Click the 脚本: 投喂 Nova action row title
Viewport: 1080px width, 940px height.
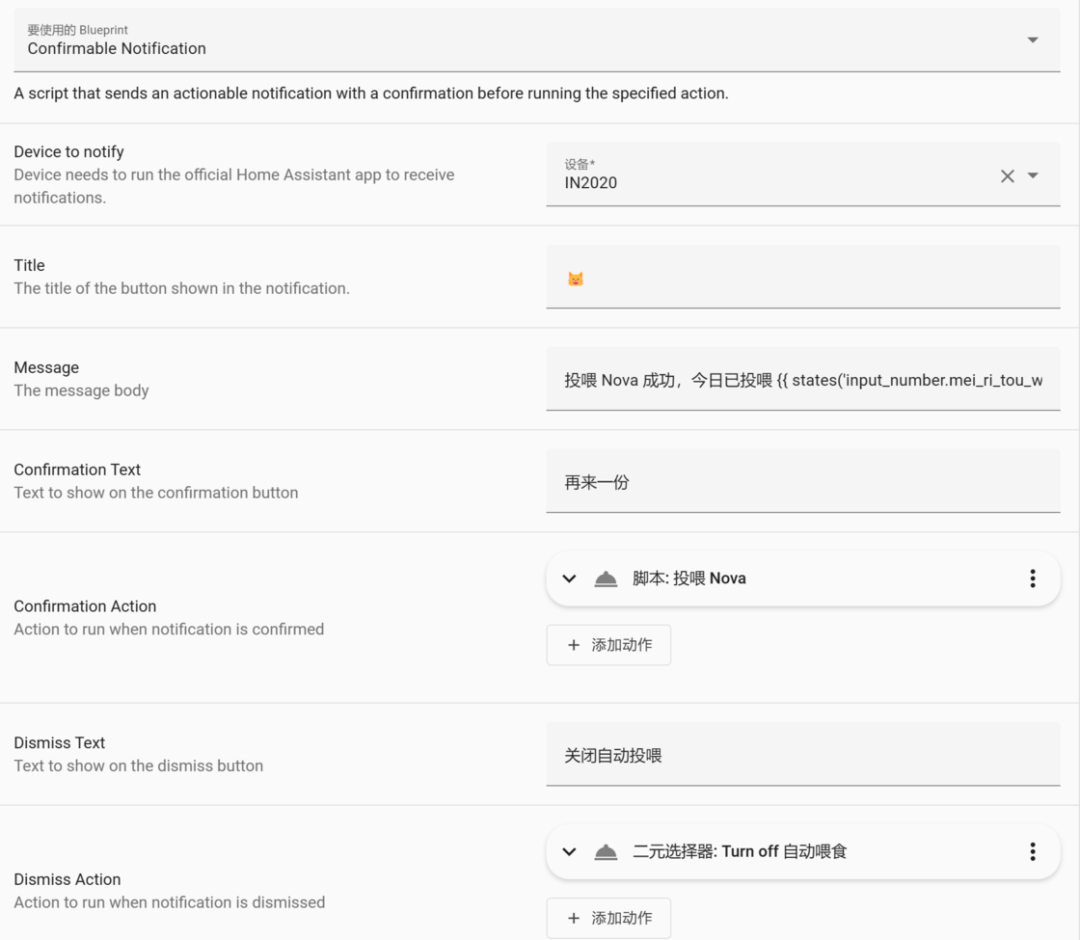(x=689, y=578)
